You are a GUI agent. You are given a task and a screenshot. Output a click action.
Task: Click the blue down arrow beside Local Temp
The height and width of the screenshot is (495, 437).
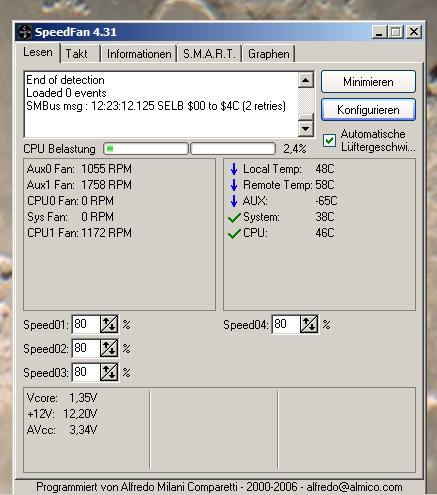[x=234, y=169]
